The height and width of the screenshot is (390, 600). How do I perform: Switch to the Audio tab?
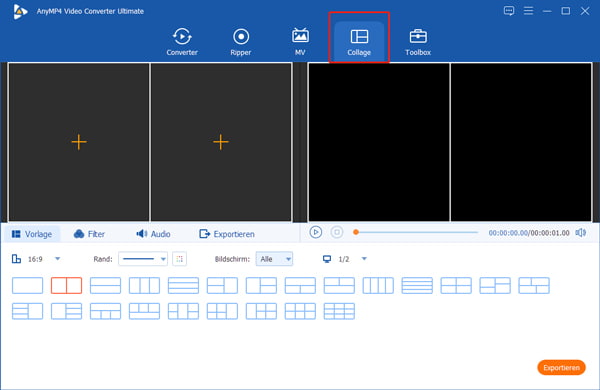click(x=153, y=234)
